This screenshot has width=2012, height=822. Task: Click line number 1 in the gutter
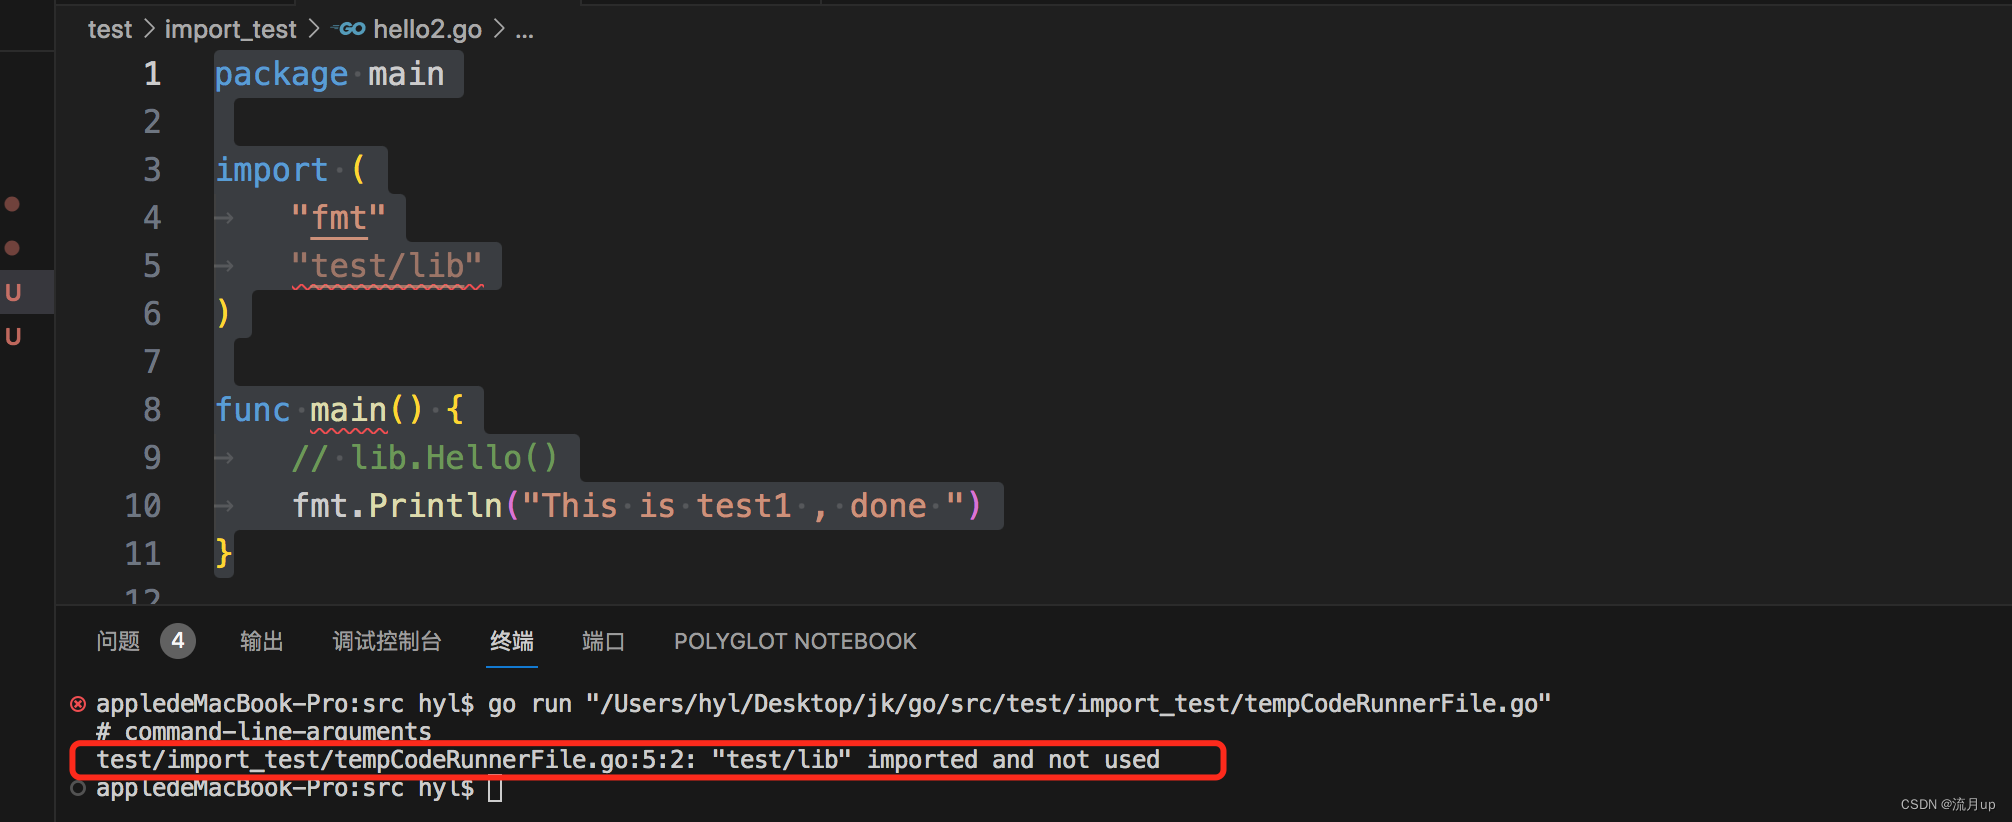[x=152, y=74]
